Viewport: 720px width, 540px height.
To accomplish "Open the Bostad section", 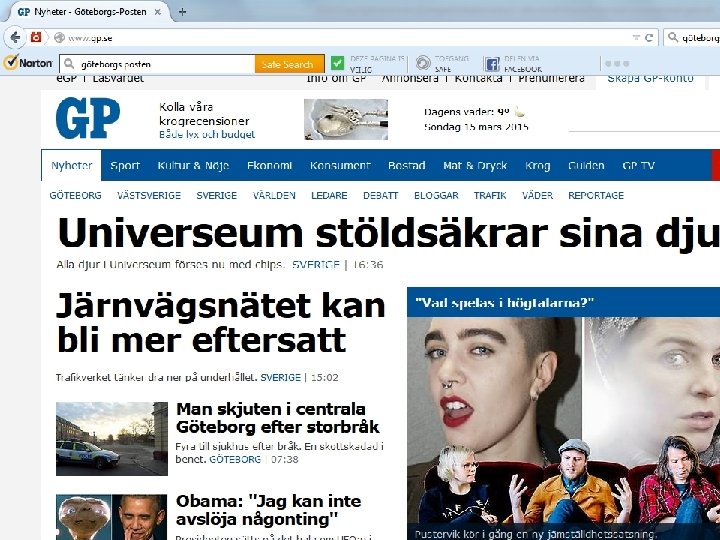I will click(407, 165).
